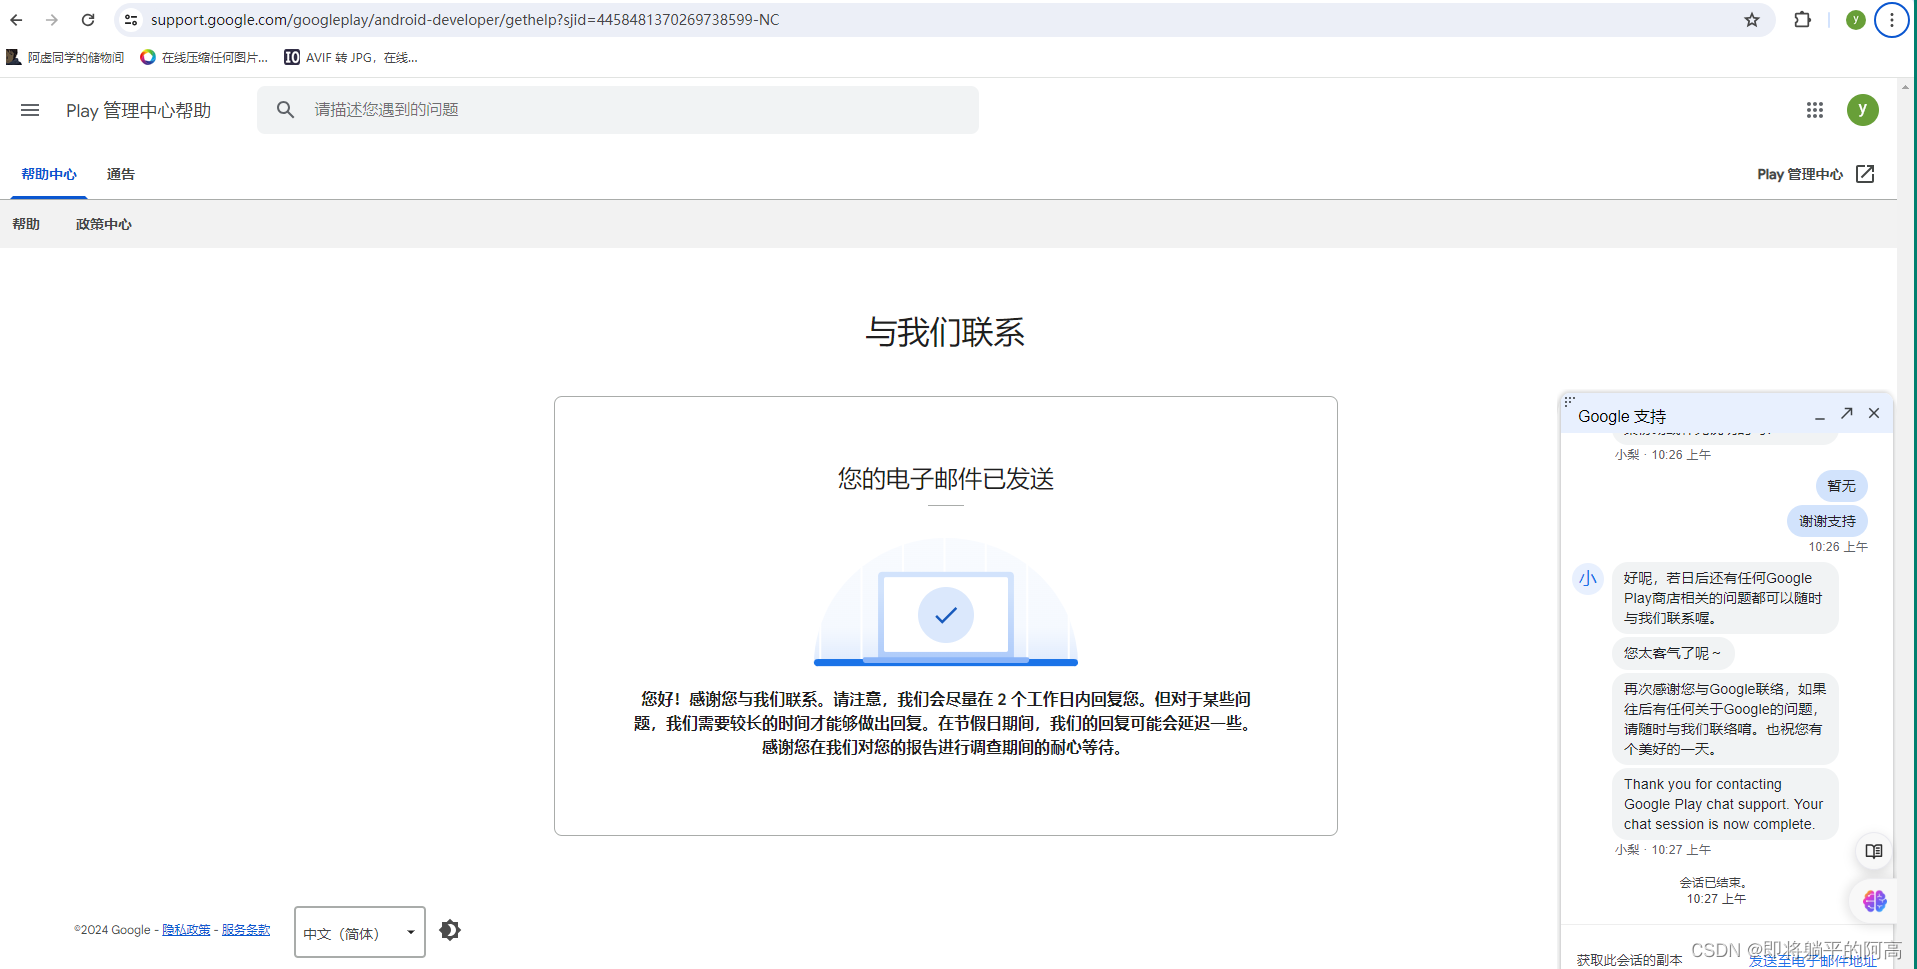Viewport: 1917px width, 969px height.
Task: Open the colorful brain assistant icon
Action: point(1874,901)
